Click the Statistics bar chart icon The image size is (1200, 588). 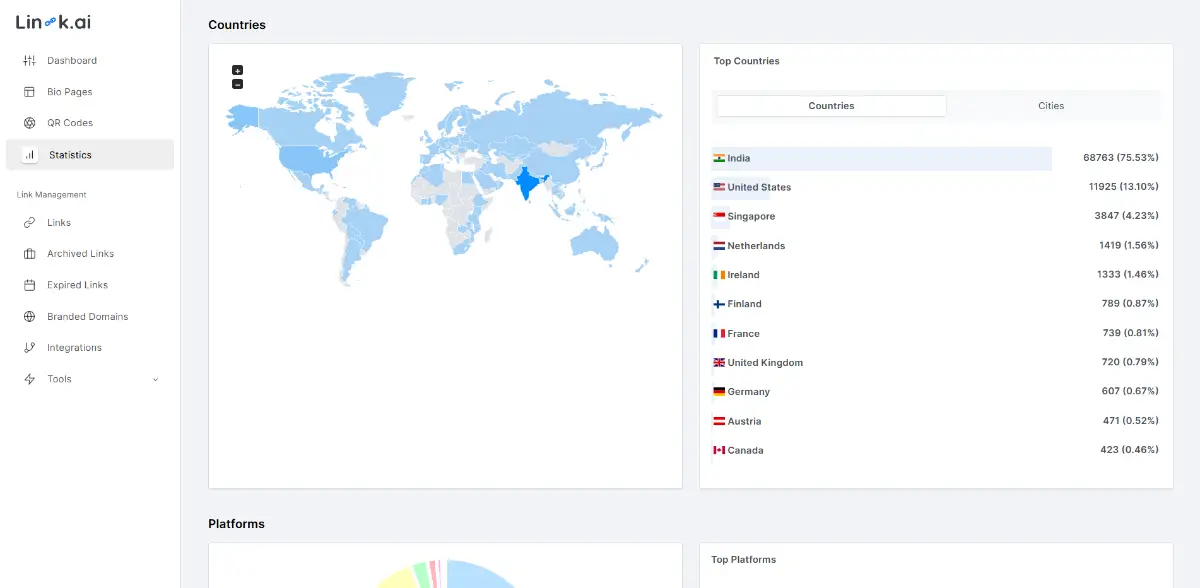pos(30,155)
